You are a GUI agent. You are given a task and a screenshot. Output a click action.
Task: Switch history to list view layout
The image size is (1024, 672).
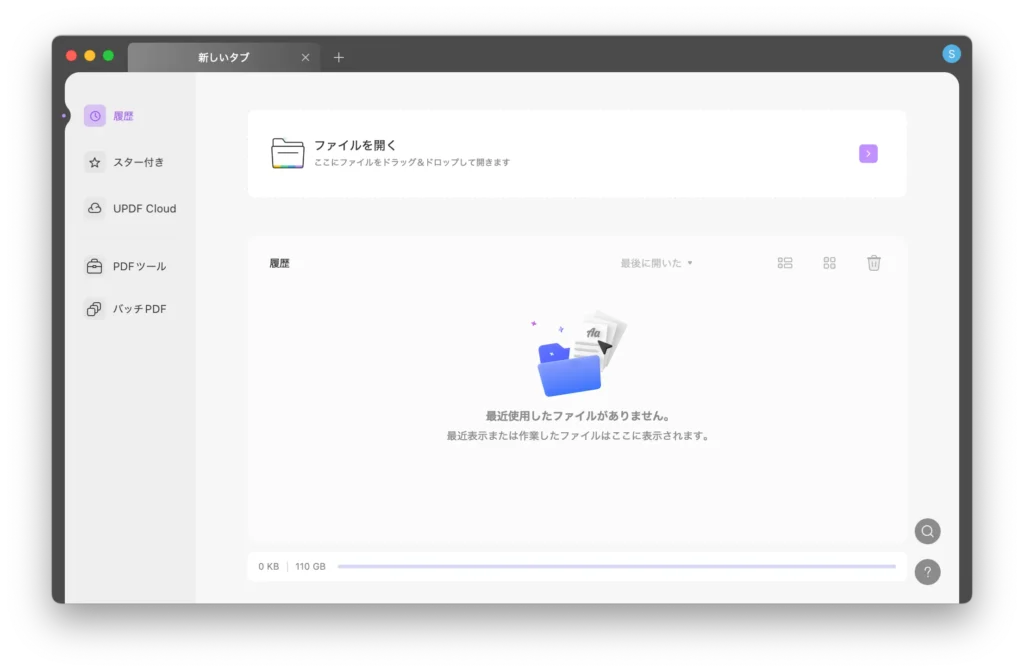coord(785,263)
